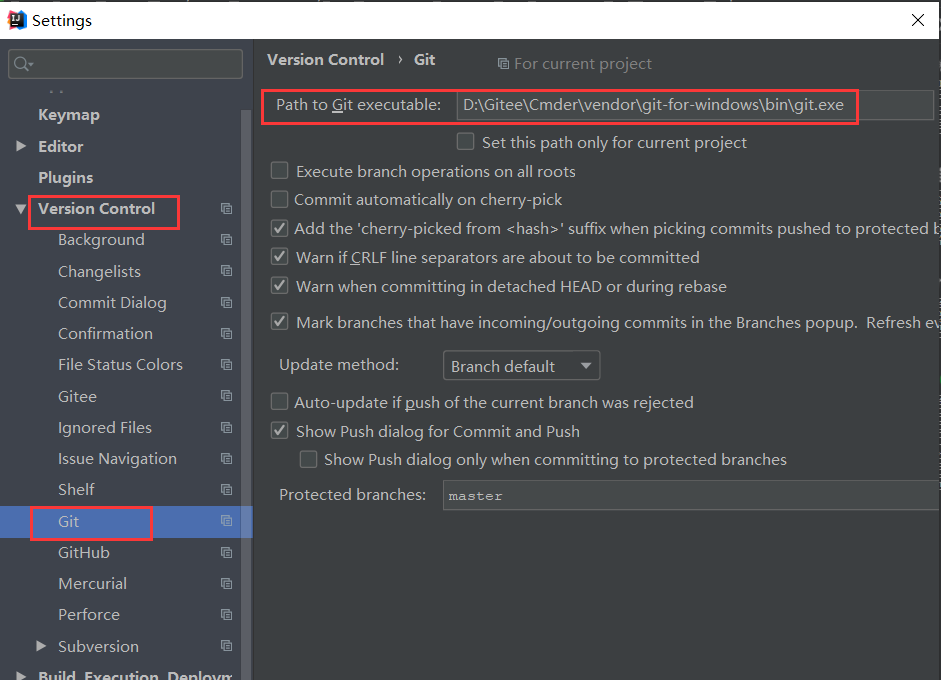Click the 'Version Control' breadcrumb in header

tap(325, 60)
